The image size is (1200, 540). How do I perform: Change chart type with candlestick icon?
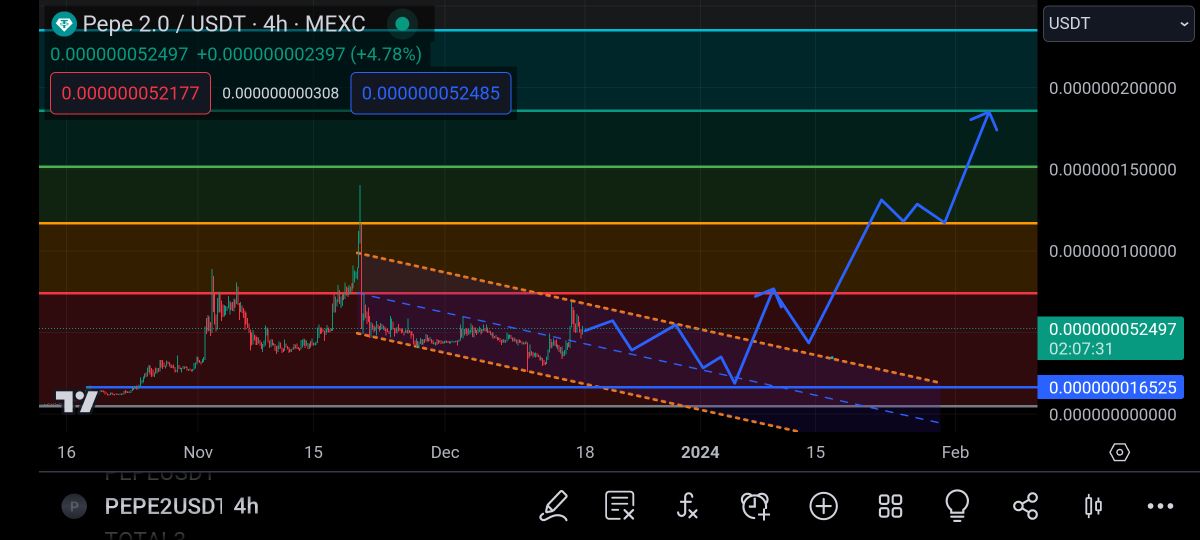(1093, 506)
